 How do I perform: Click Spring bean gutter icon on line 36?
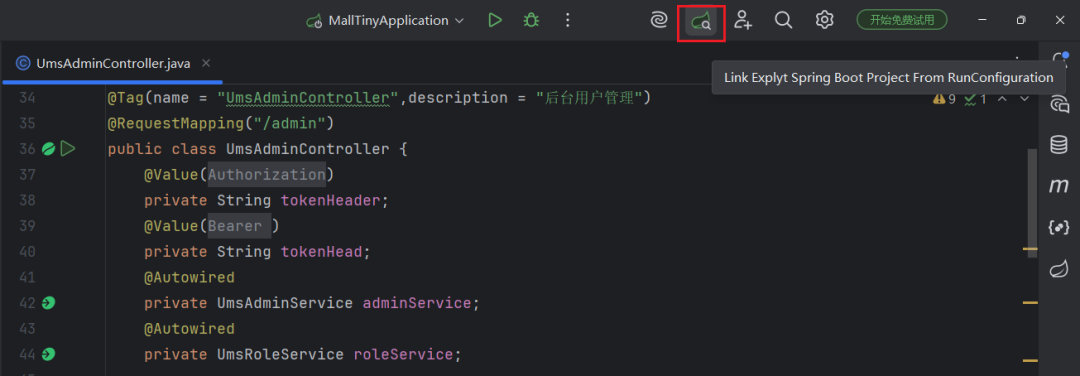pos(48,149)
